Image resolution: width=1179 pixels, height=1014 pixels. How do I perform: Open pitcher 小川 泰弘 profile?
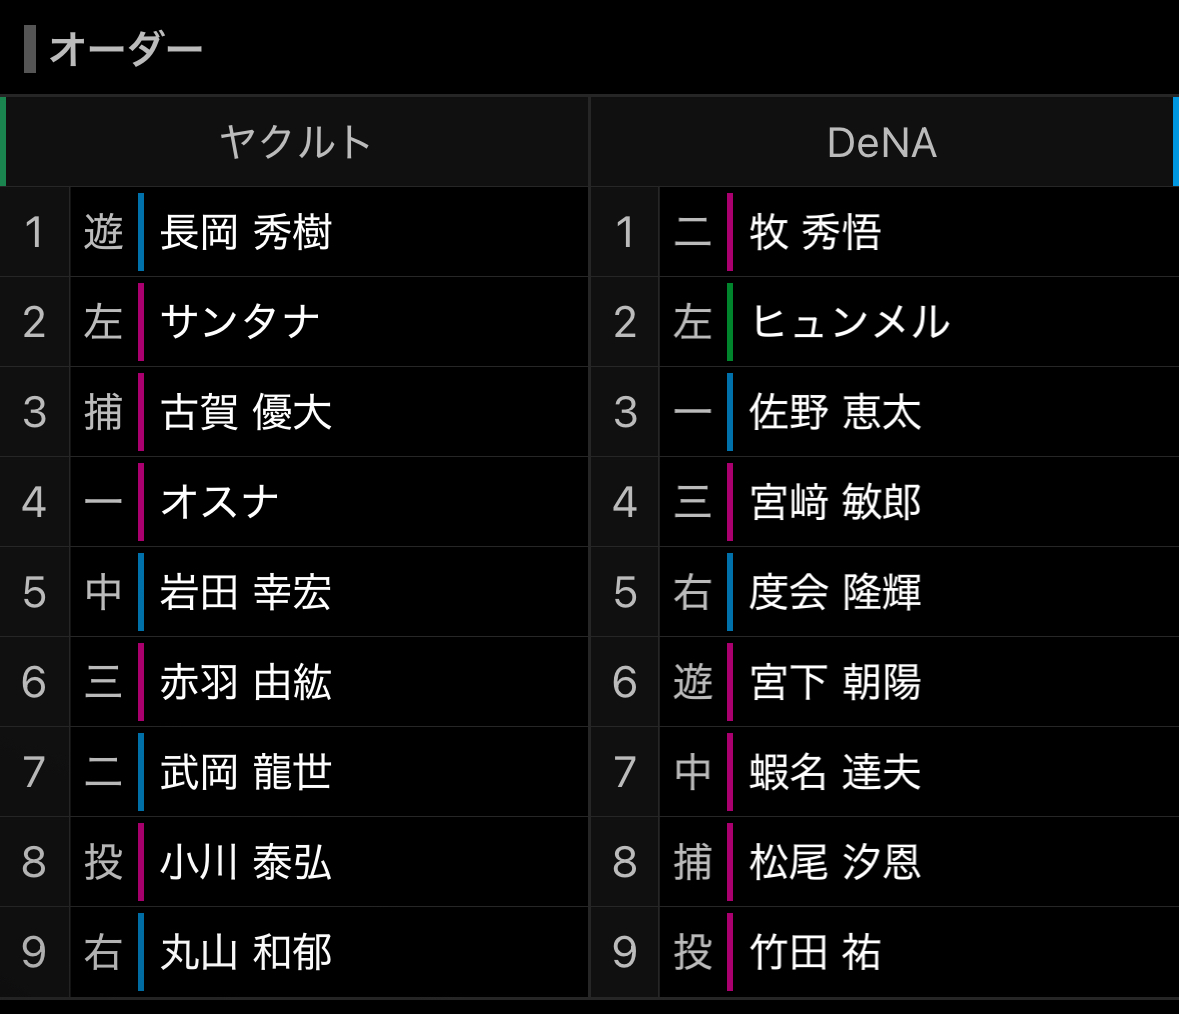(246, 862)
